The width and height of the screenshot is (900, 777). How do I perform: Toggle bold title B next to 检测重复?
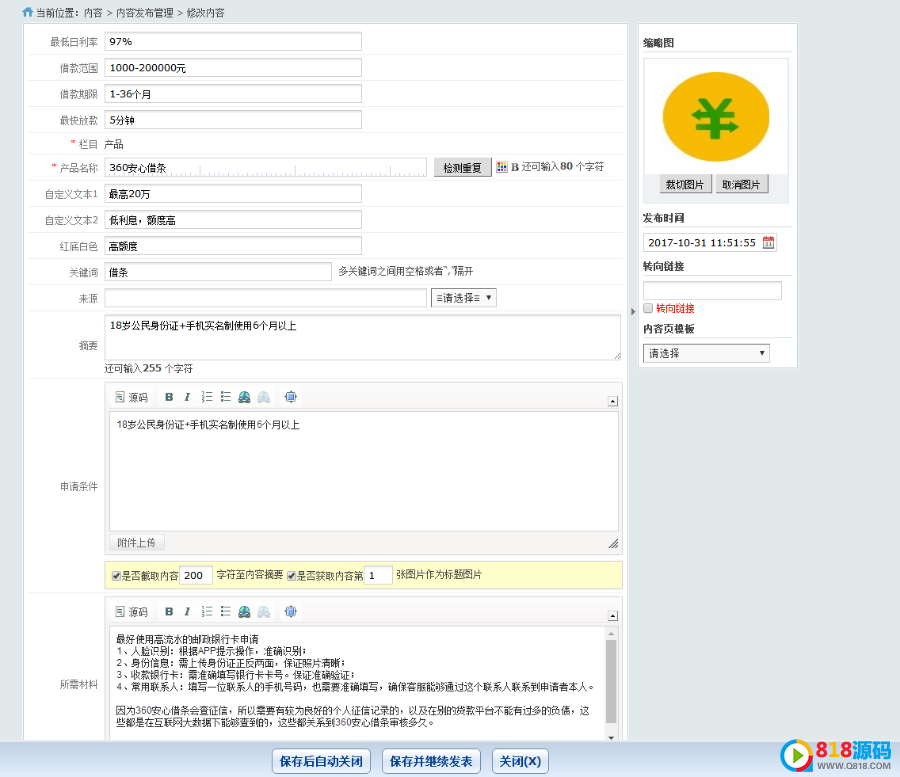click(515, 167)
